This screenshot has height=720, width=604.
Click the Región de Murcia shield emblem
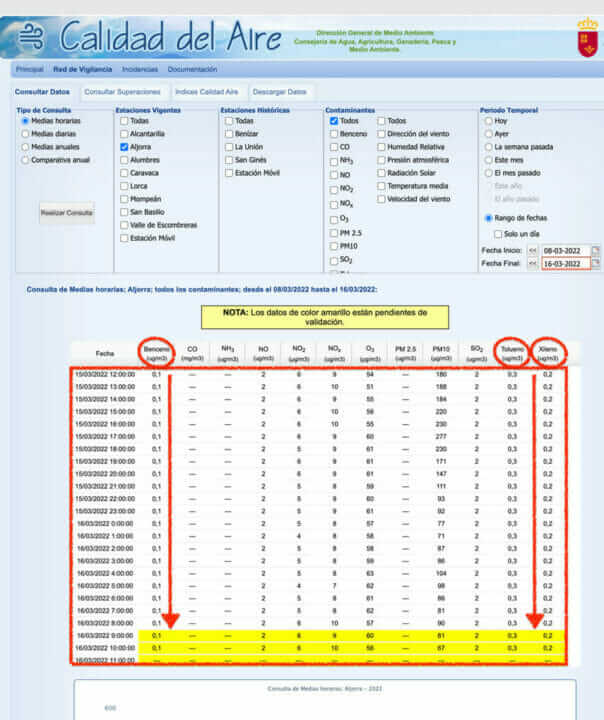587,38
